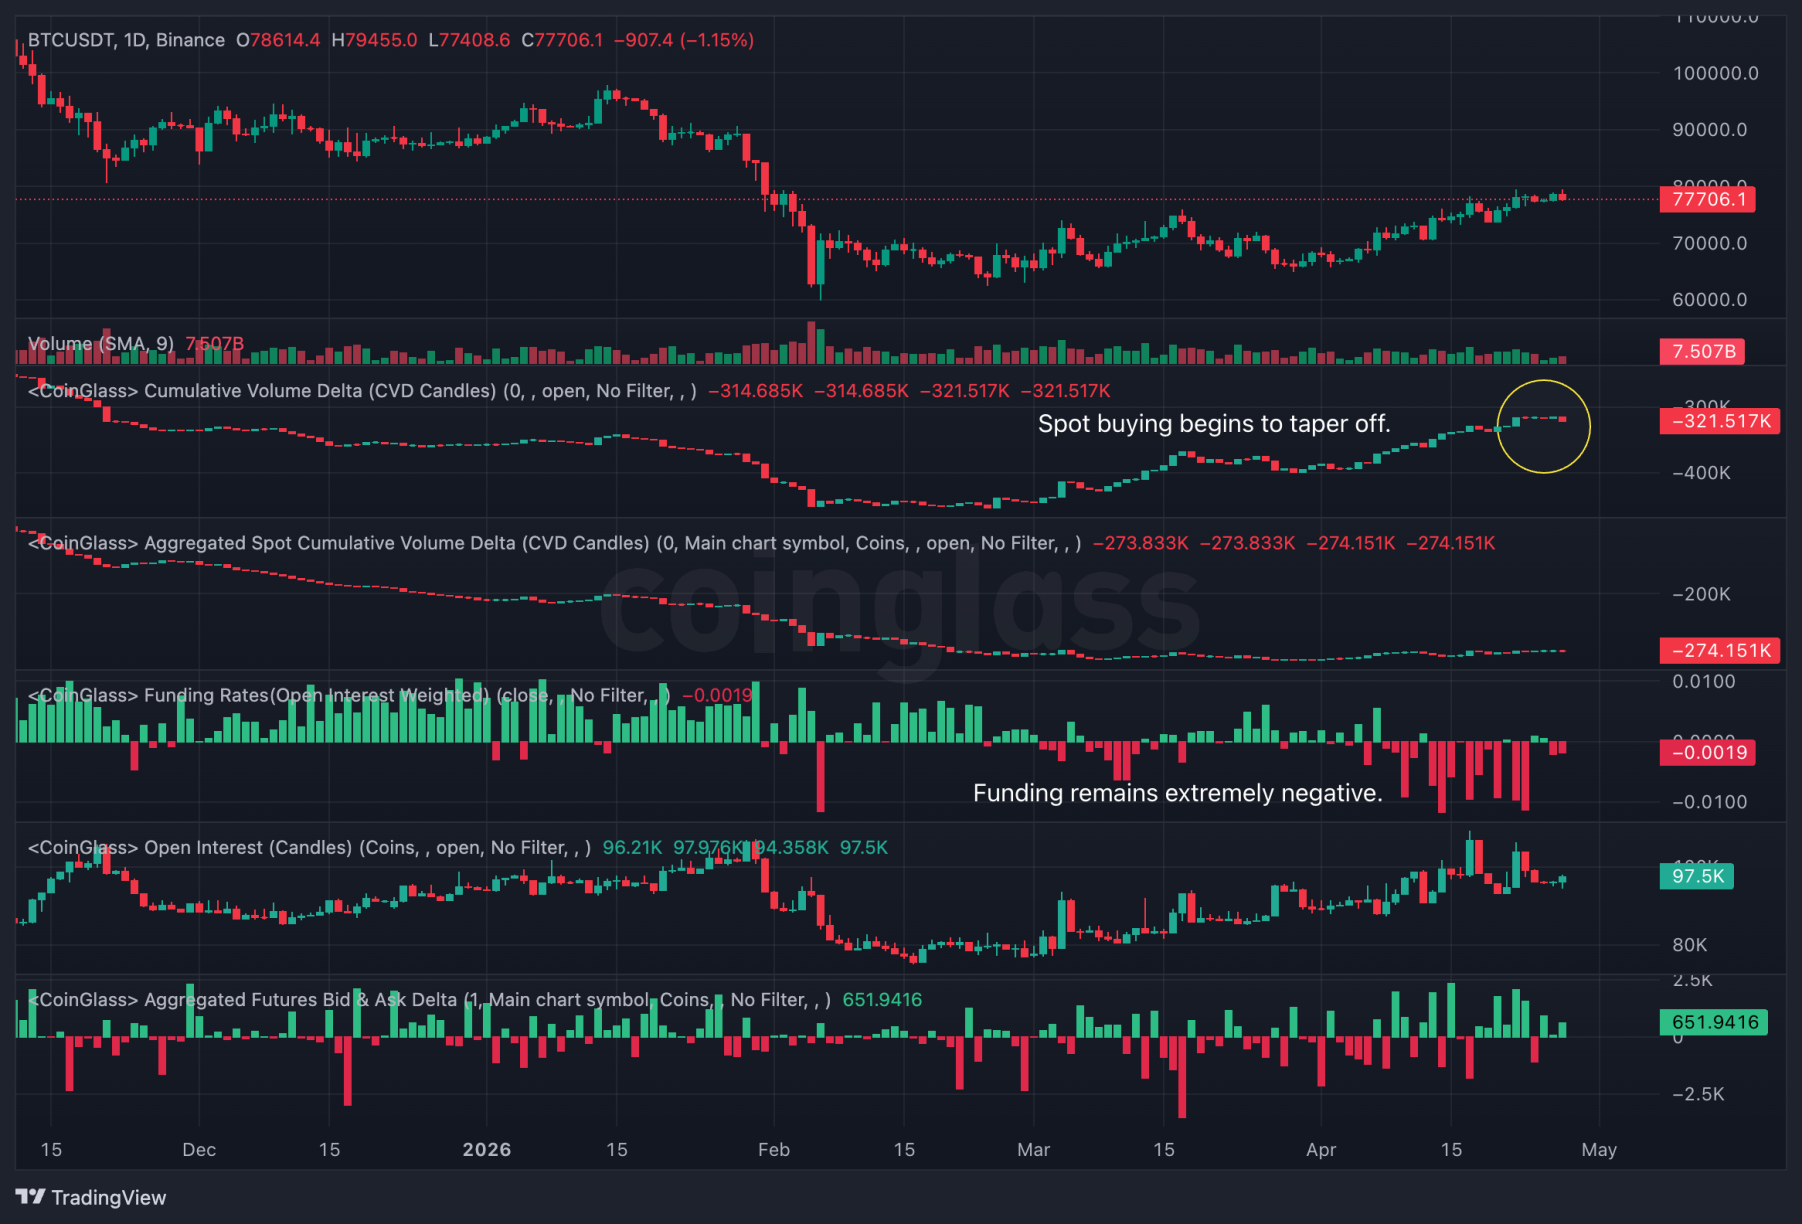Screen dimensions: 1802x1224
Task: Select the Aggregated Futures Bid & Ask Delta legend
Action: [429, 999]
